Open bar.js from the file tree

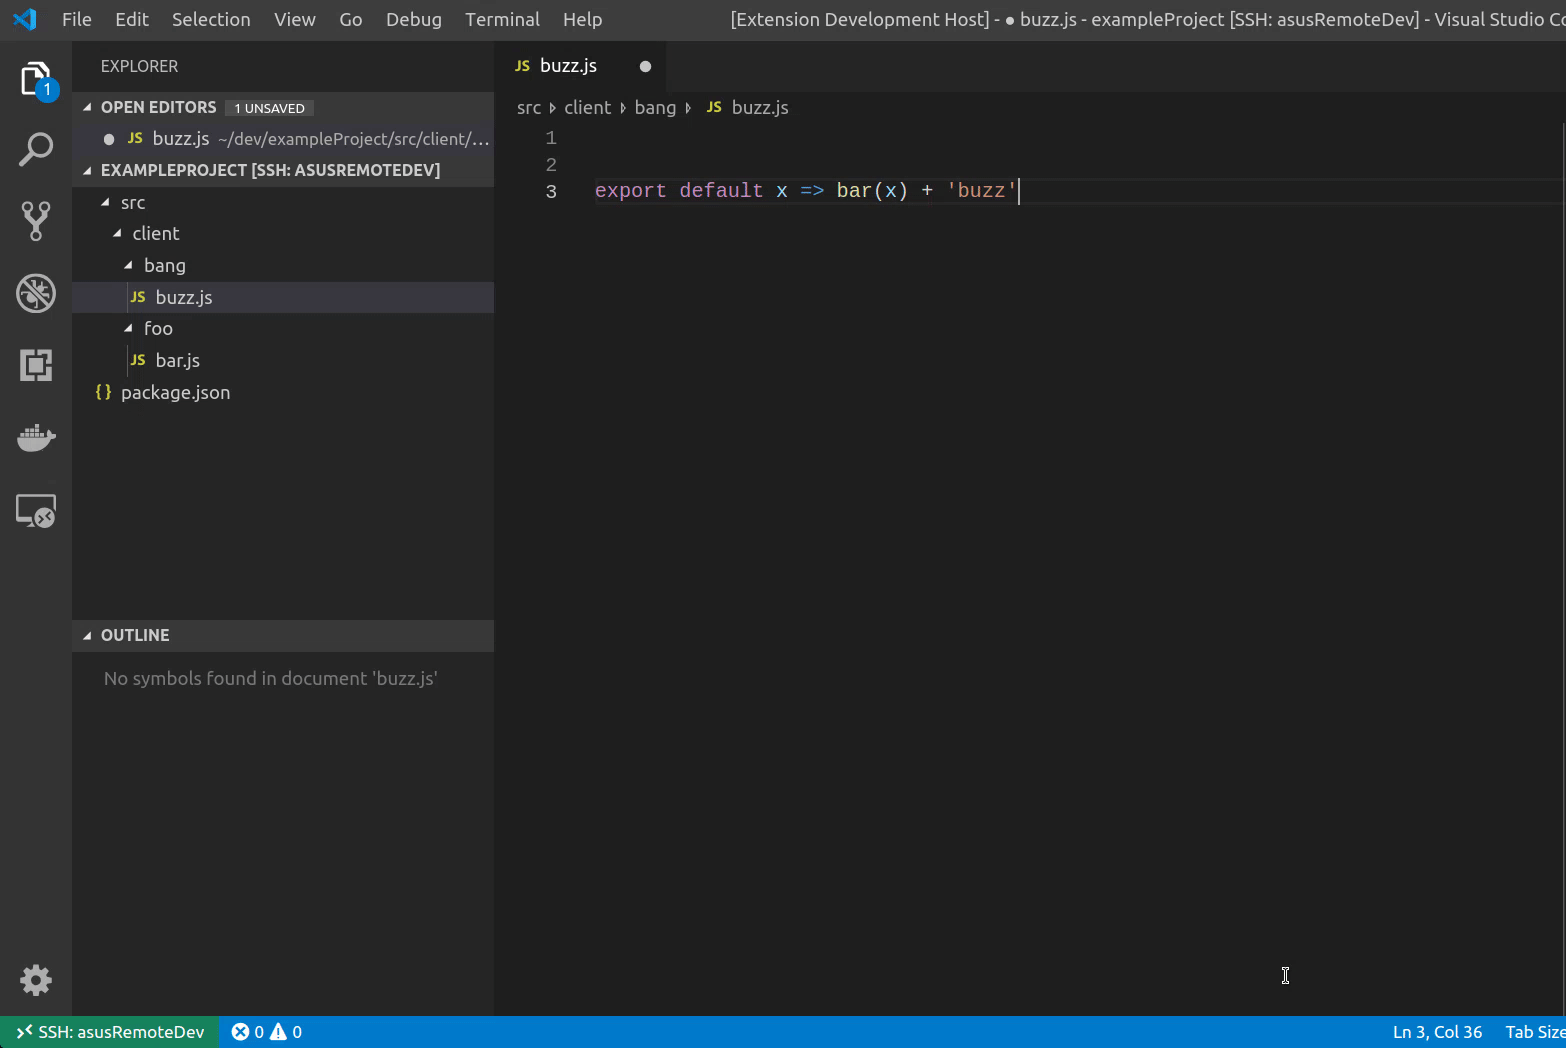[283, 360]
